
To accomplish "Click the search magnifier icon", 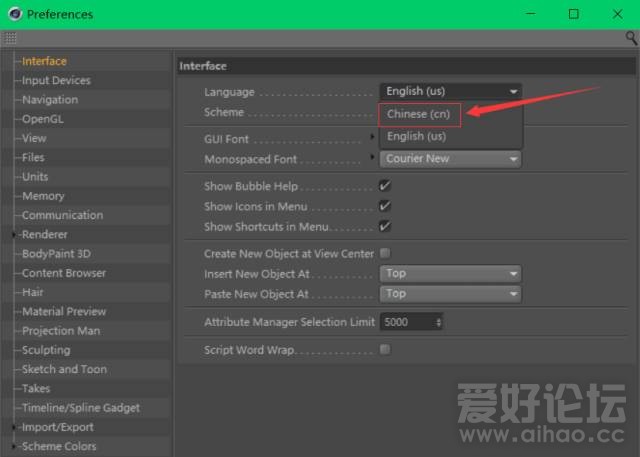I will pos(631,37).
